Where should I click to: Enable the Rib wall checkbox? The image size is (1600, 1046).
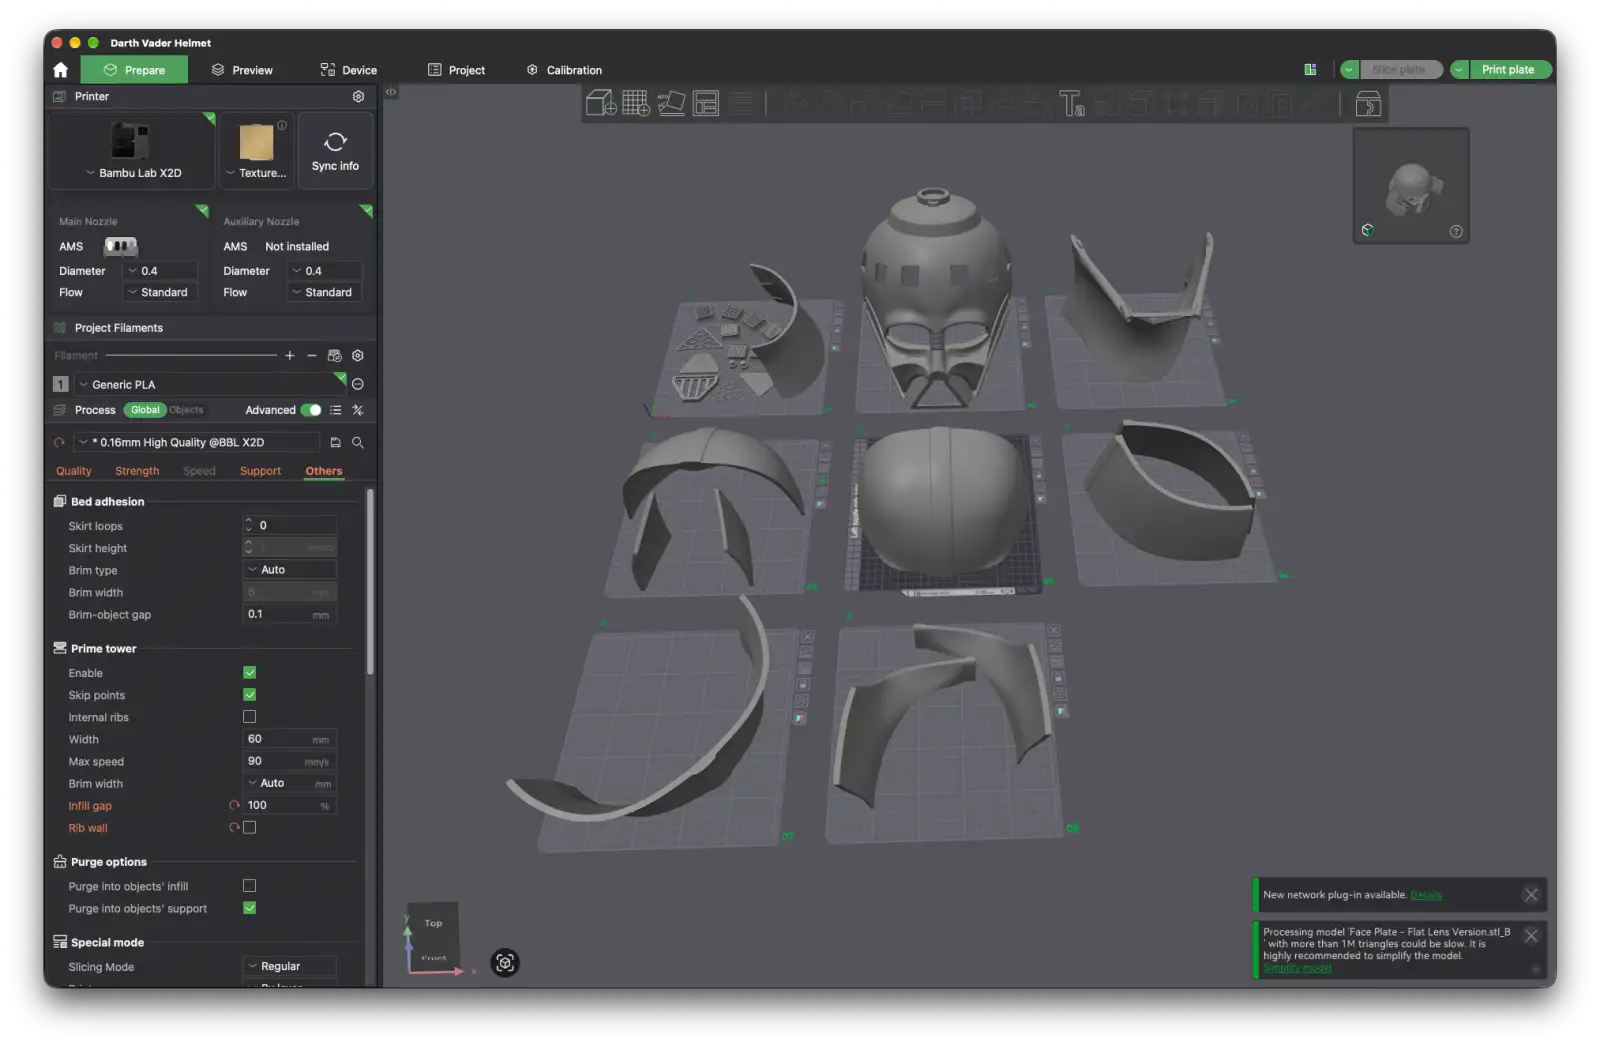(x=250, y=828)
